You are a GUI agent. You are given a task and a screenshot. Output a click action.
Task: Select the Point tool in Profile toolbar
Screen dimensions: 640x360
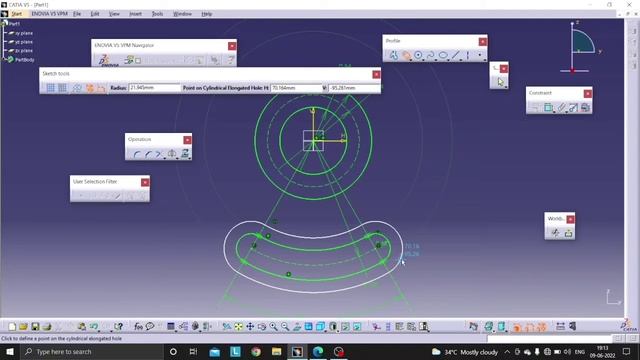pos(480,55)
